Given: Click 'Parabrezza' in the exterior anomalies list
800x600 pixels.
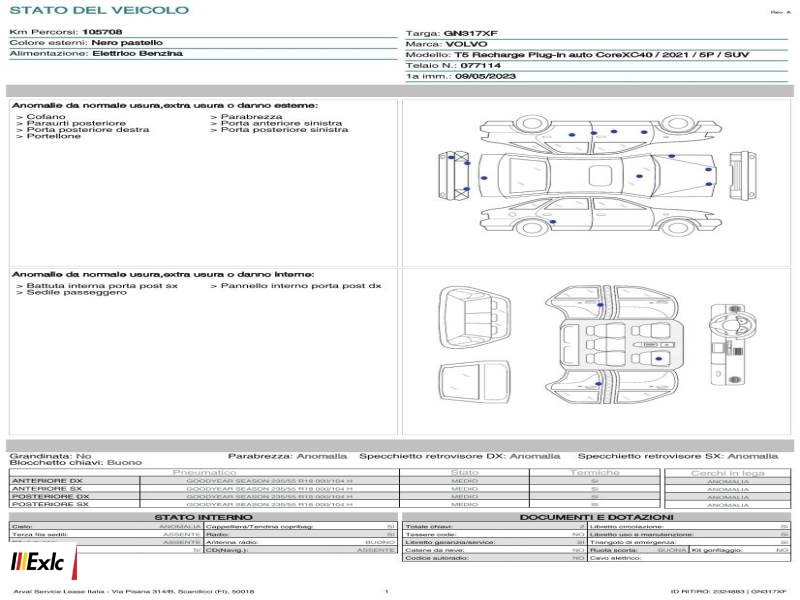Looking at the screenshot, I should (251, 117).
